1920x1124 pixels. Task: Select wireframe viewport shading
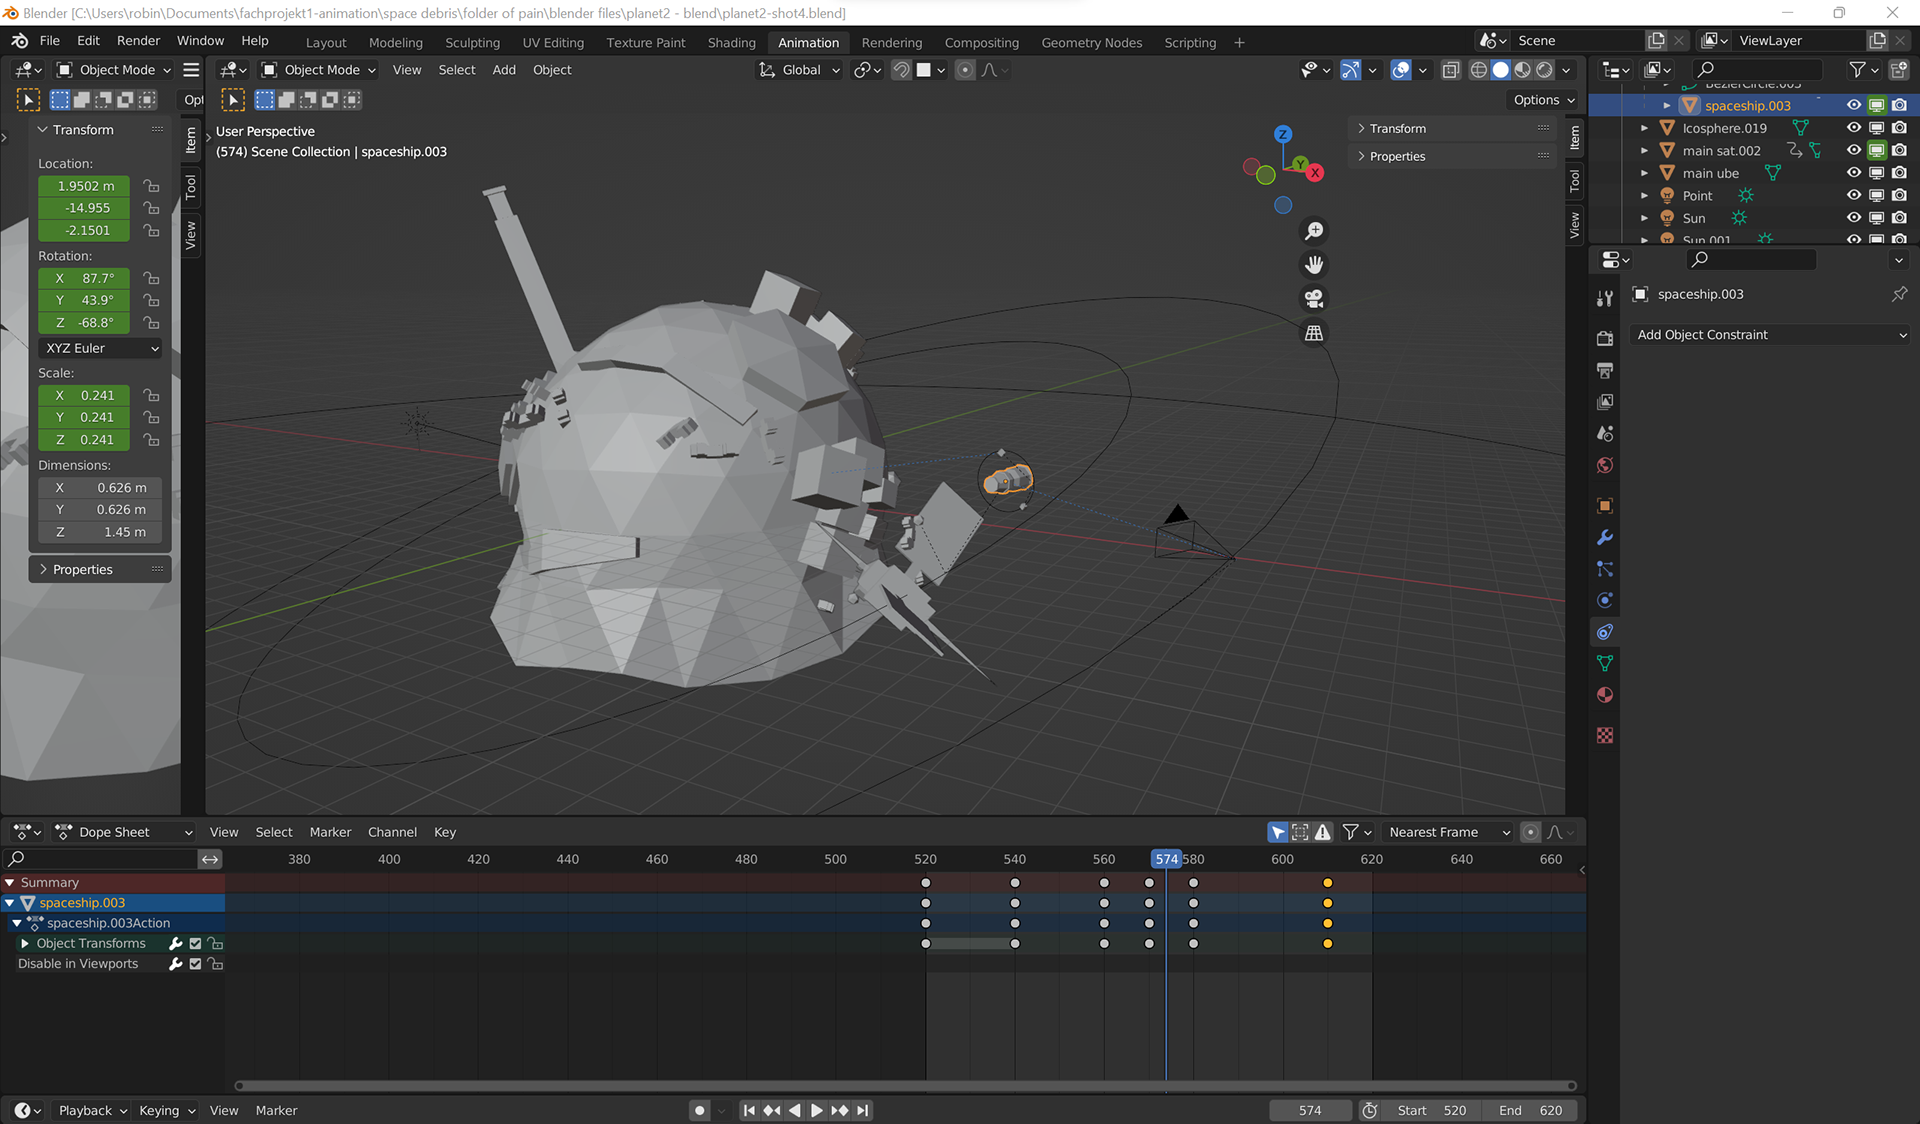pyautogui.click(x=1478, y=70)
